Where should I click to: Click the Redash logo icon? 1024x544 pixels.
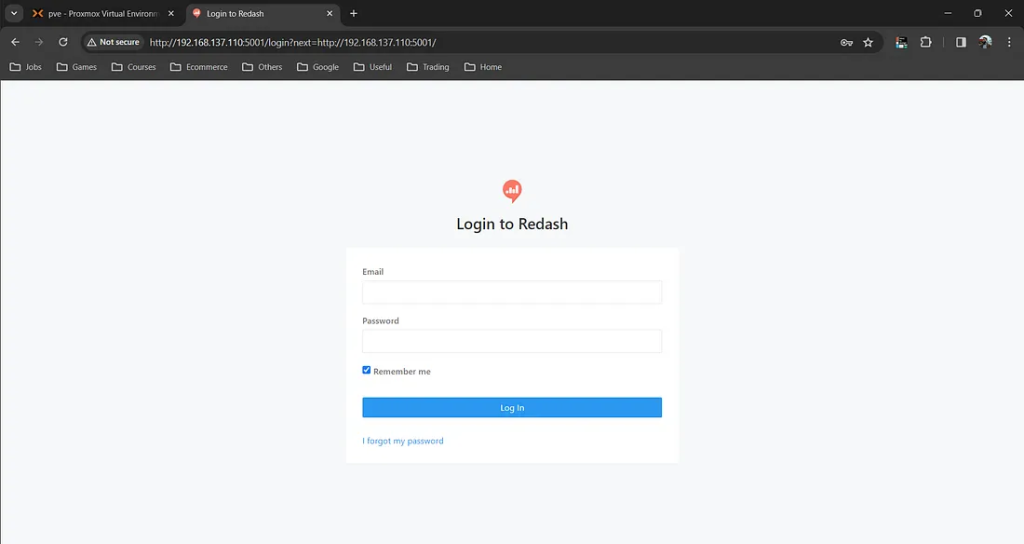click(512, 191)
